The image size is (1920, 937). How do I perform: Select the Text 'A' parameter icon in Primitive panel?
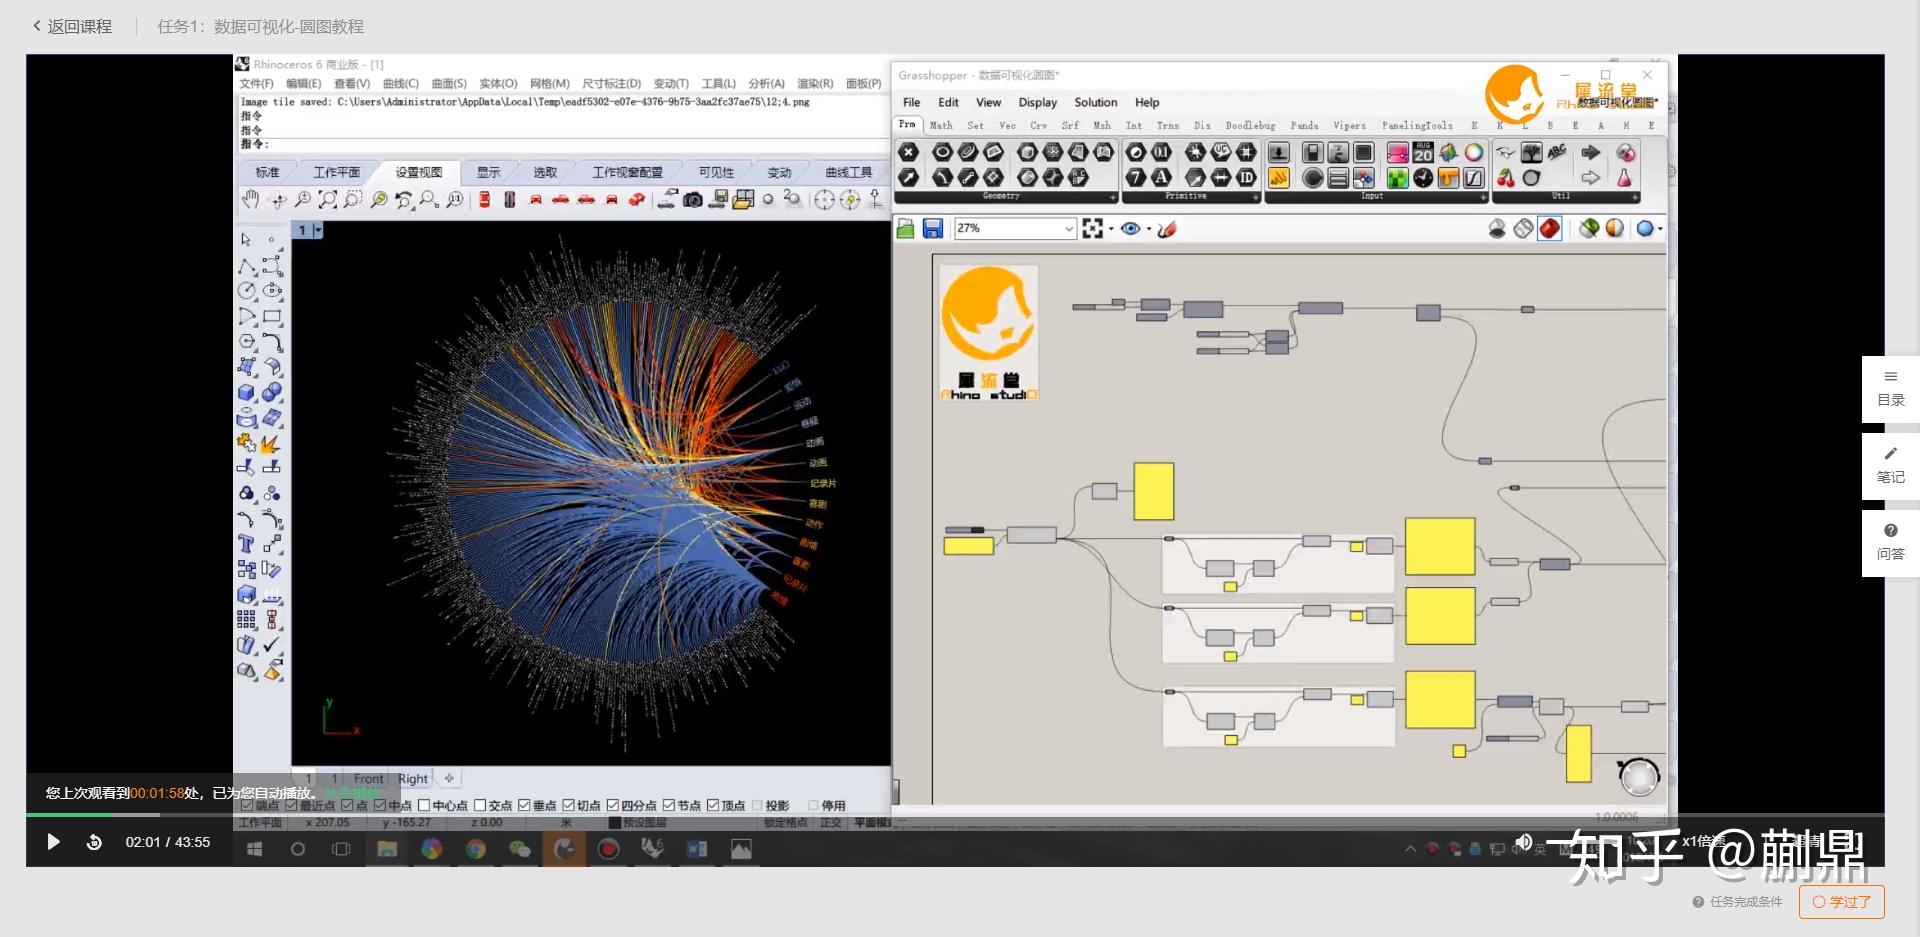(x=1161, y=177)
